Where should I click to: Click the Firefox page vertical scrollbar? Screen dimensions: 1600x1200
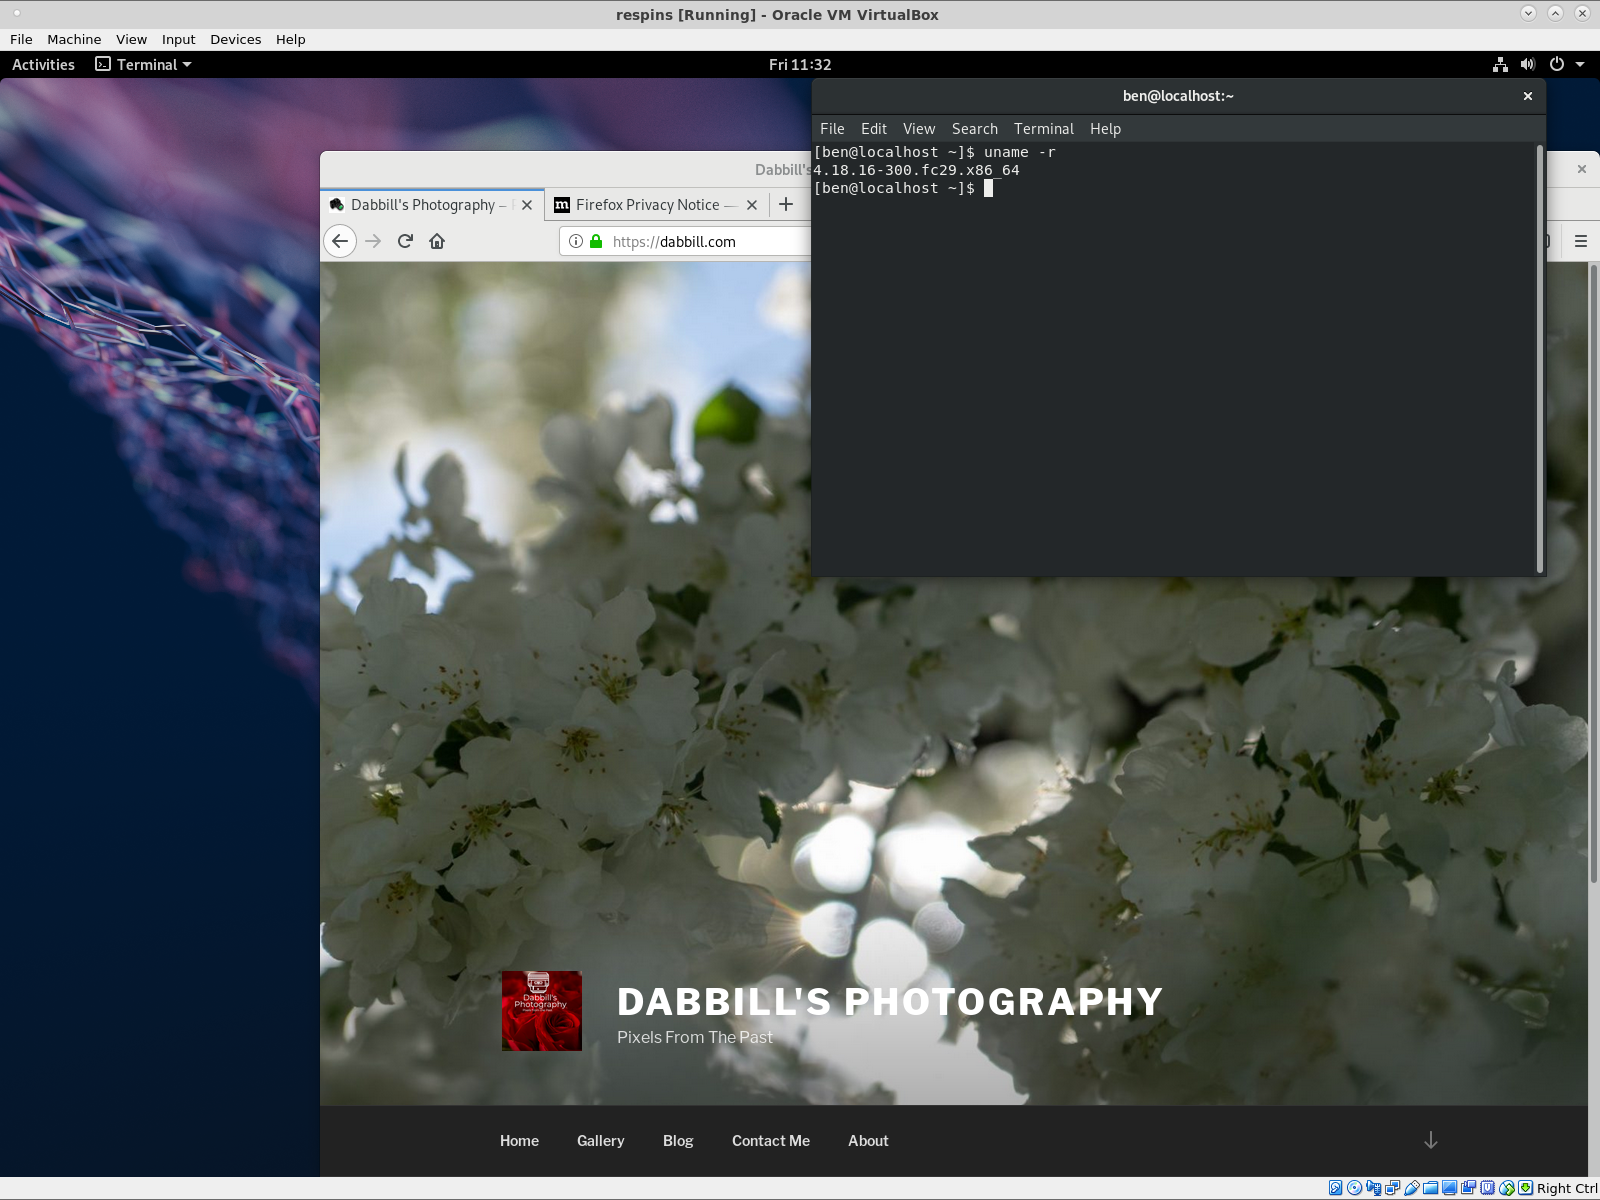click(1594, 573)
